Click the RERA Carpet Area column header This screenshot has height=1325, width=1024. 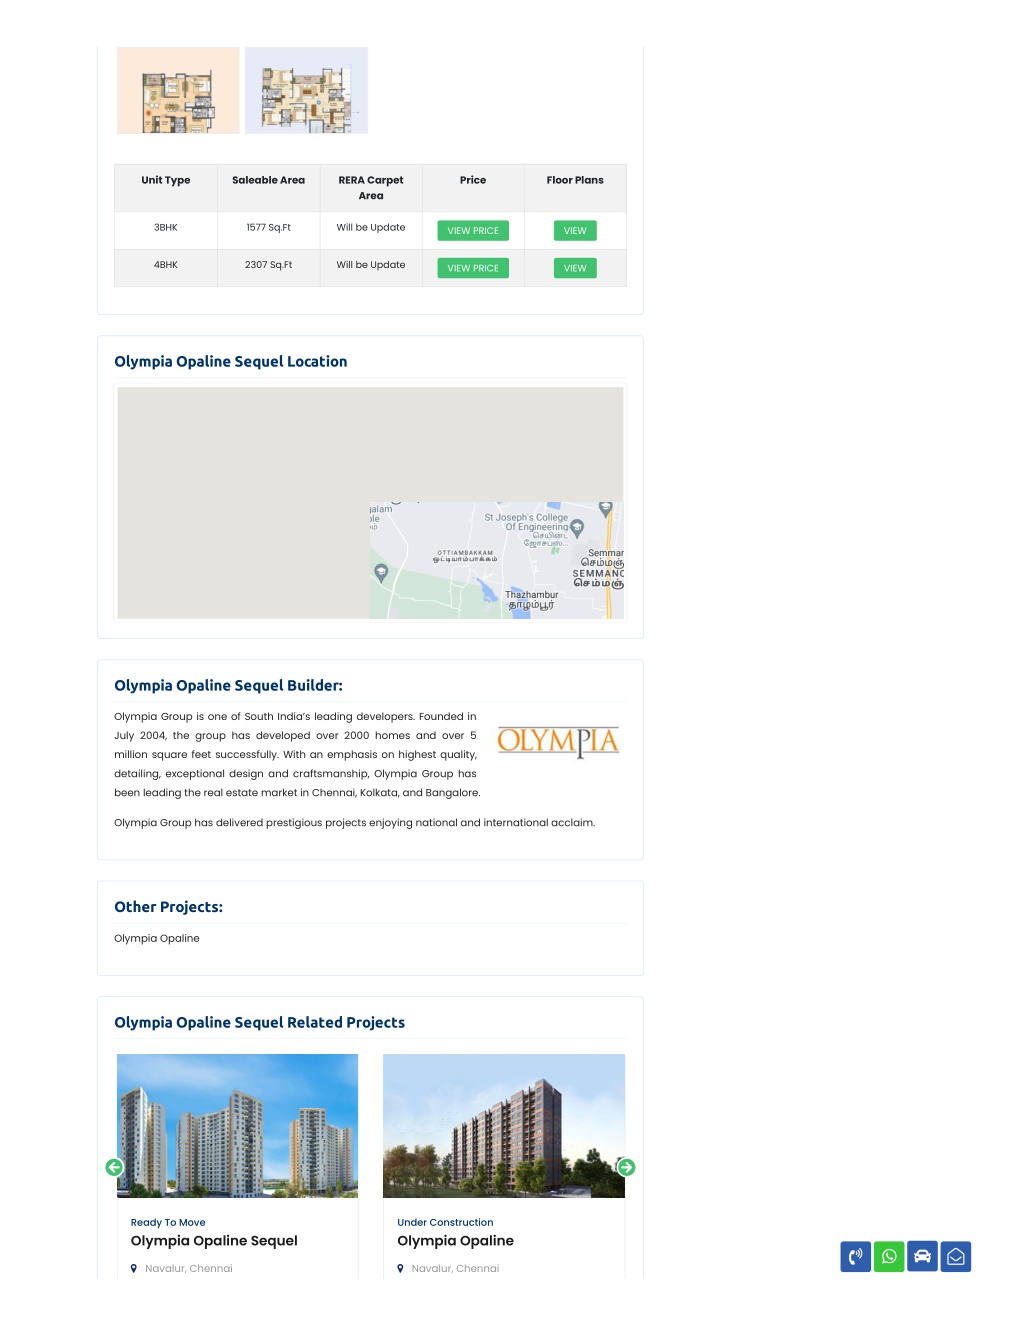[371, 188]
